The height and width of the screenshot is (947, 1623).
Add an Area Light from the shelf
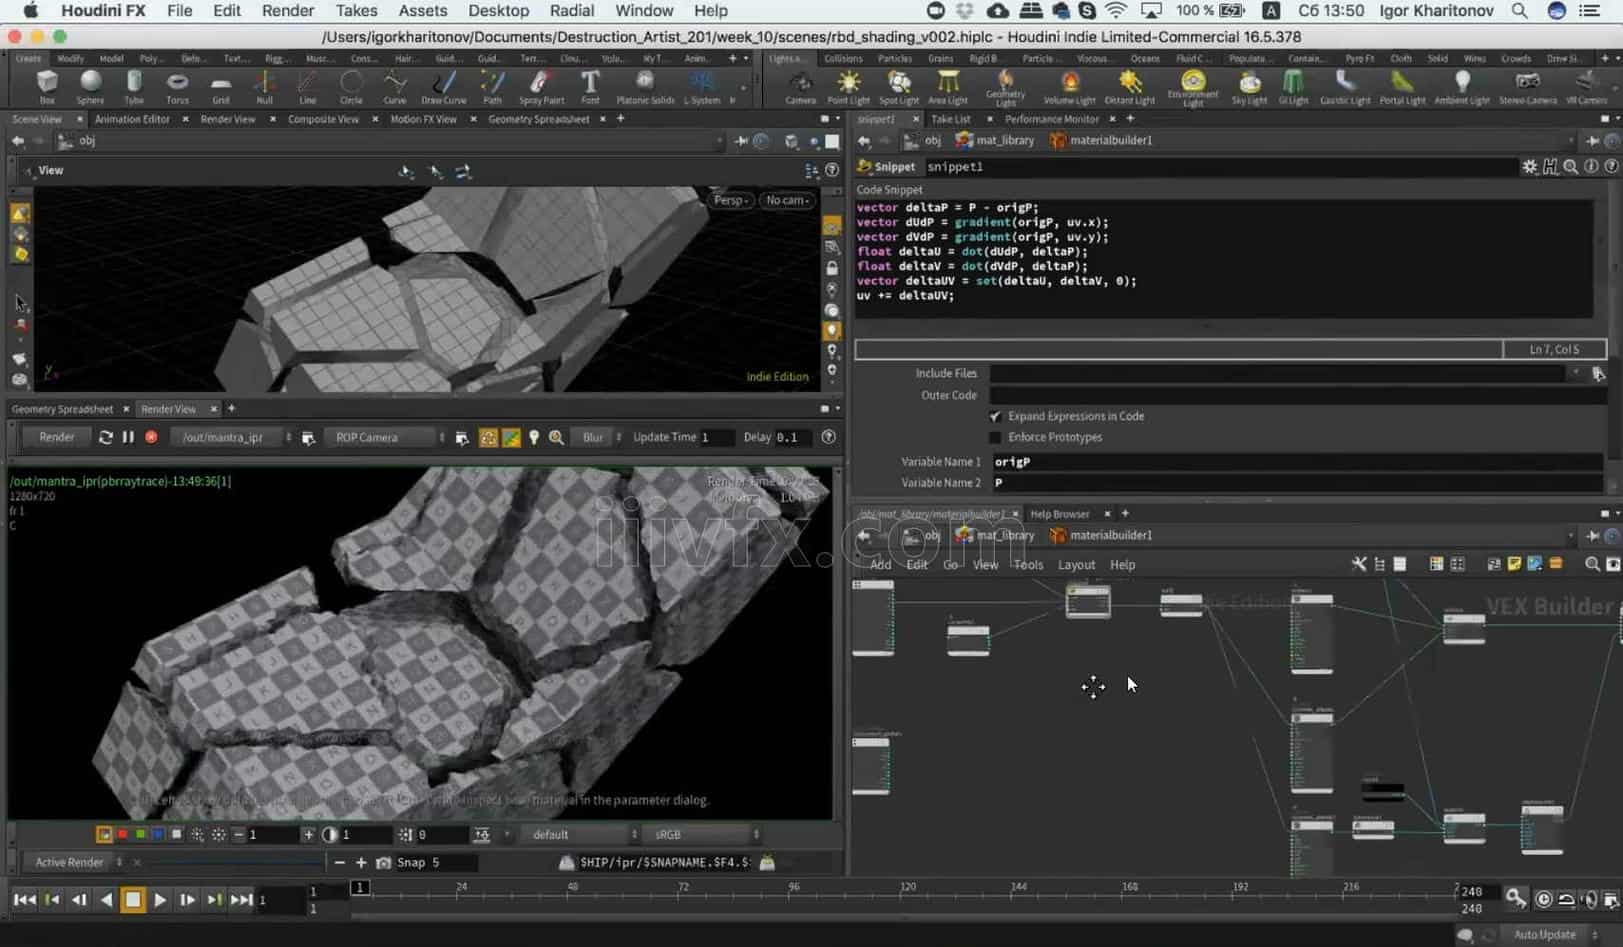coord(947,87)
